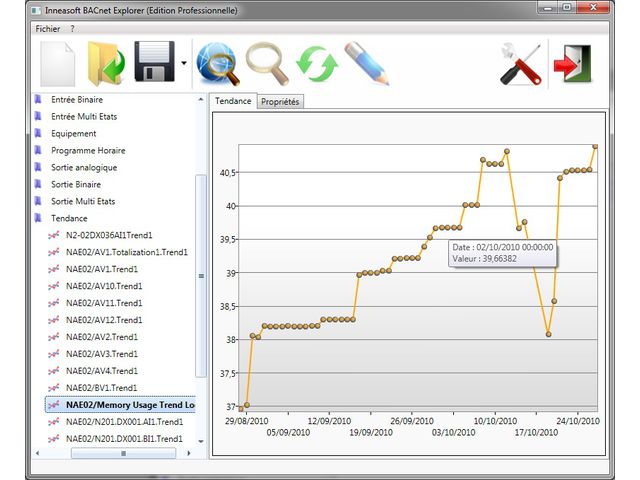Click the tree's vertical scrollbar down arrow

click(x=201, y=440)
